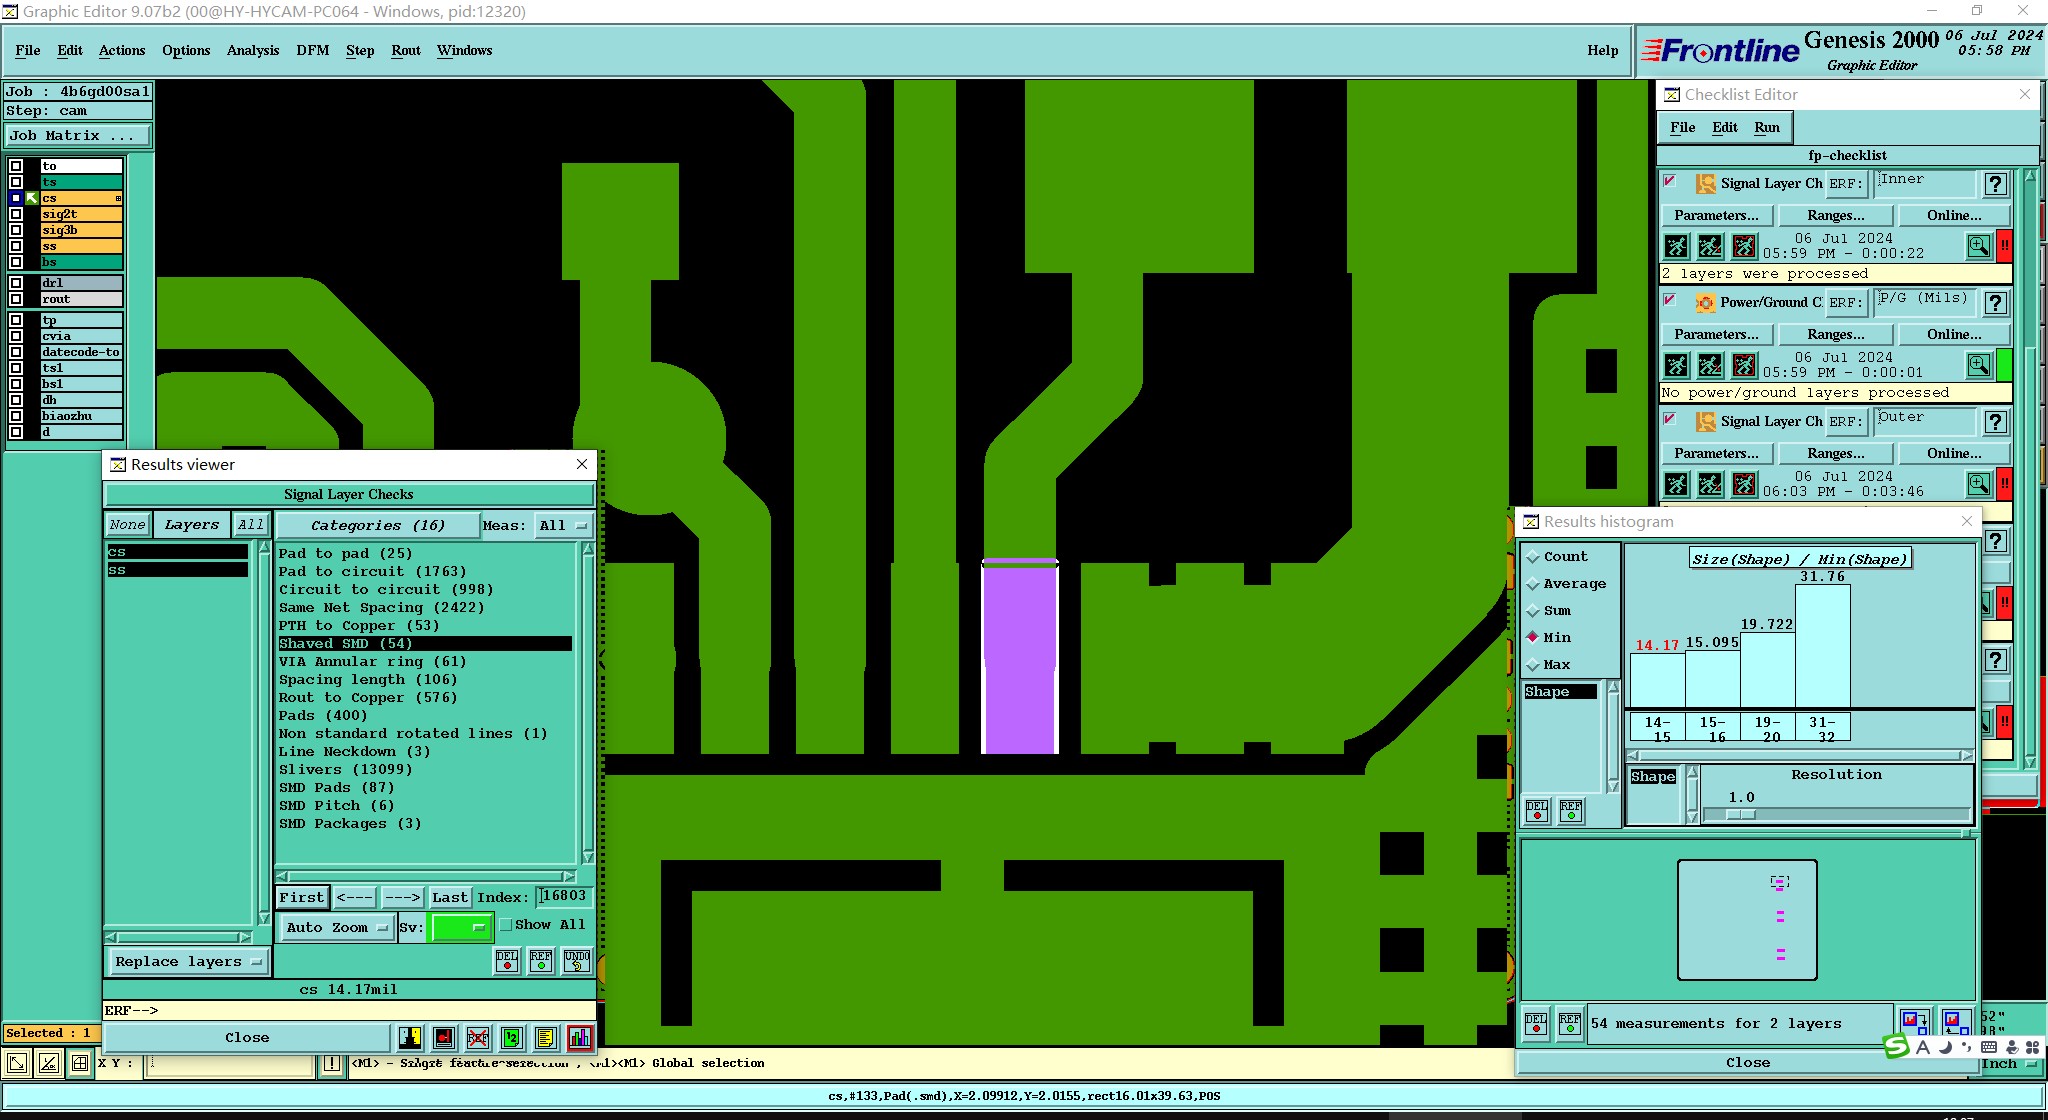Open the Auto Zoom dropdown

[x=336, y=928]
